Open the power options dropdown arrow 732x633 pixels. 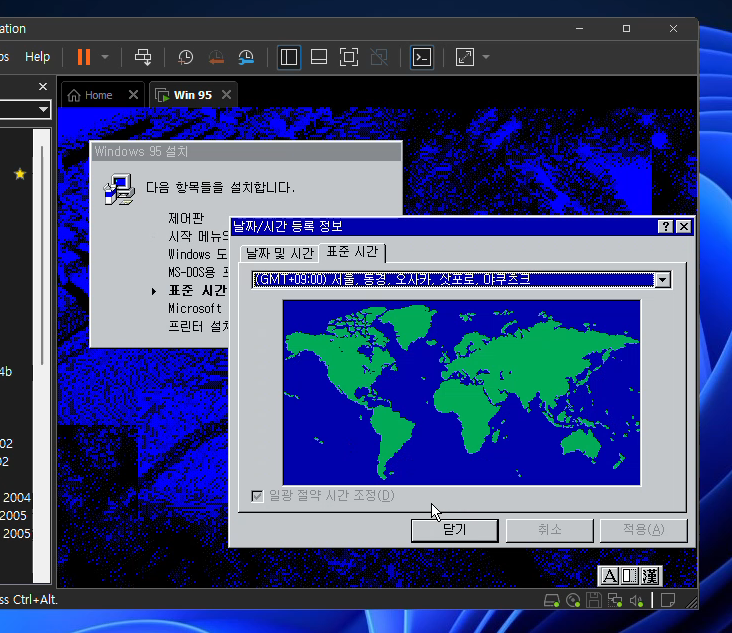(105, 57)
